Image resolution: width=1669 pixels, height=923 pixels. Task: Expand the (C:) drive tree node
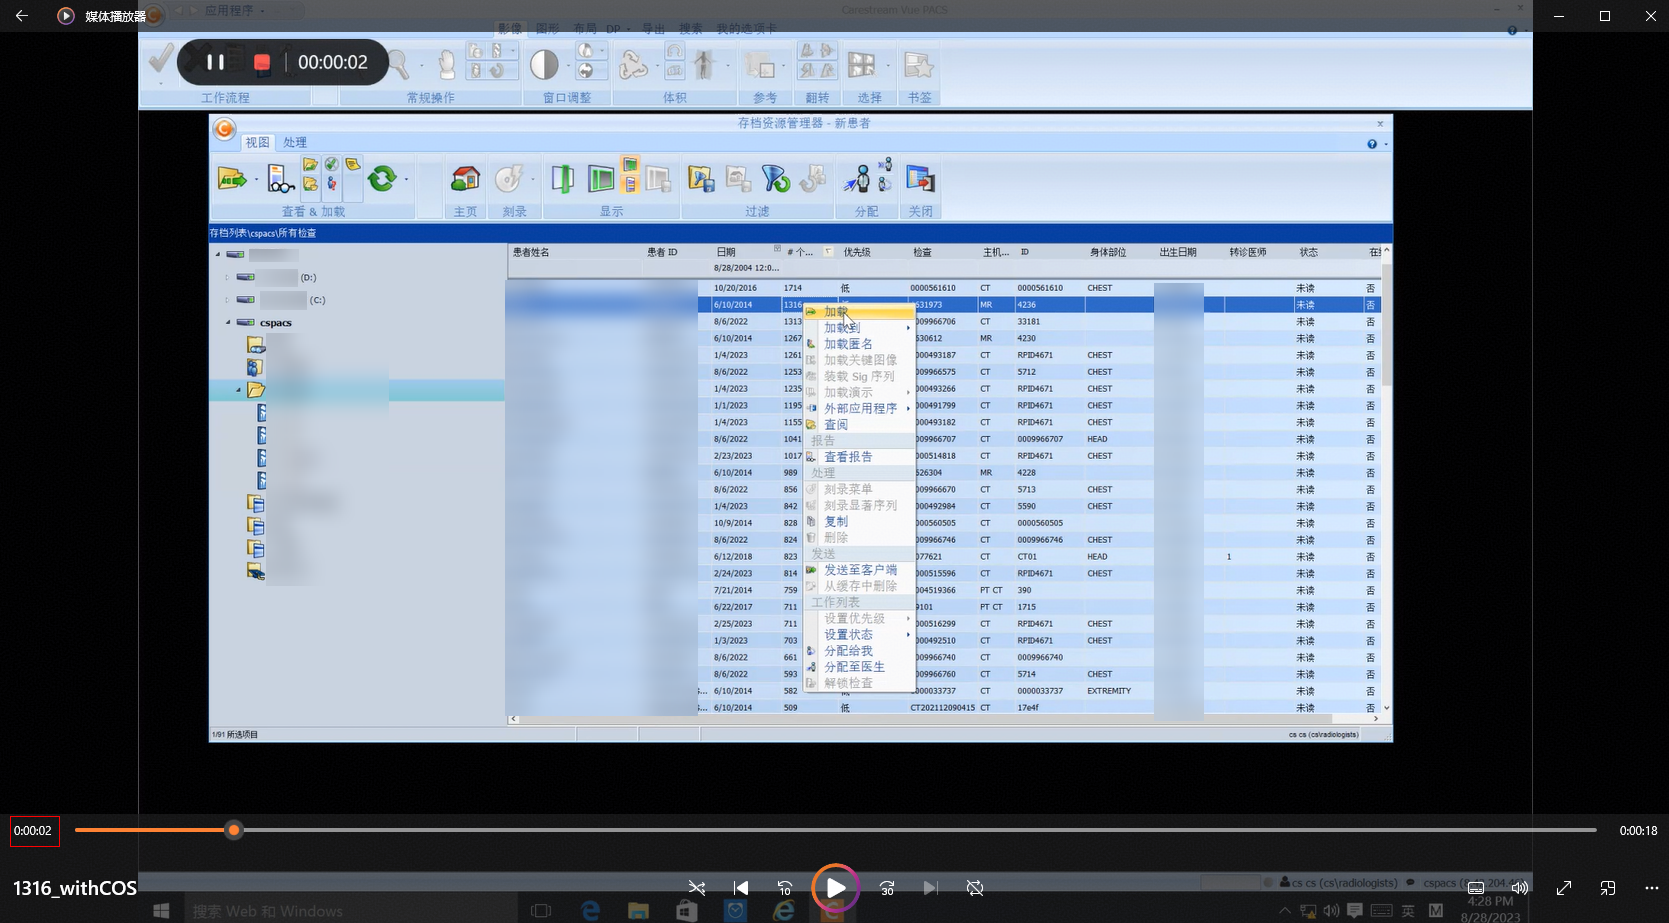228,300
